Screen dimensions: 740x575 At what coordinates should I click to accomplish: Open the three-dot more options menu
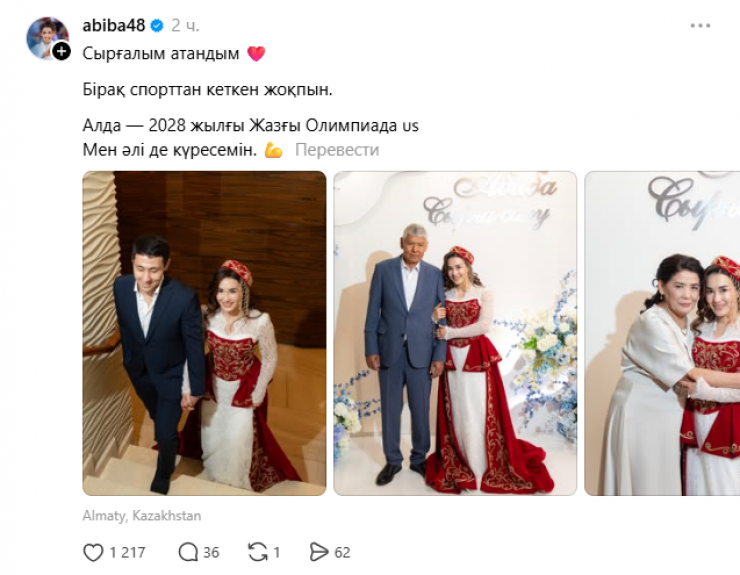pos(700,26)
